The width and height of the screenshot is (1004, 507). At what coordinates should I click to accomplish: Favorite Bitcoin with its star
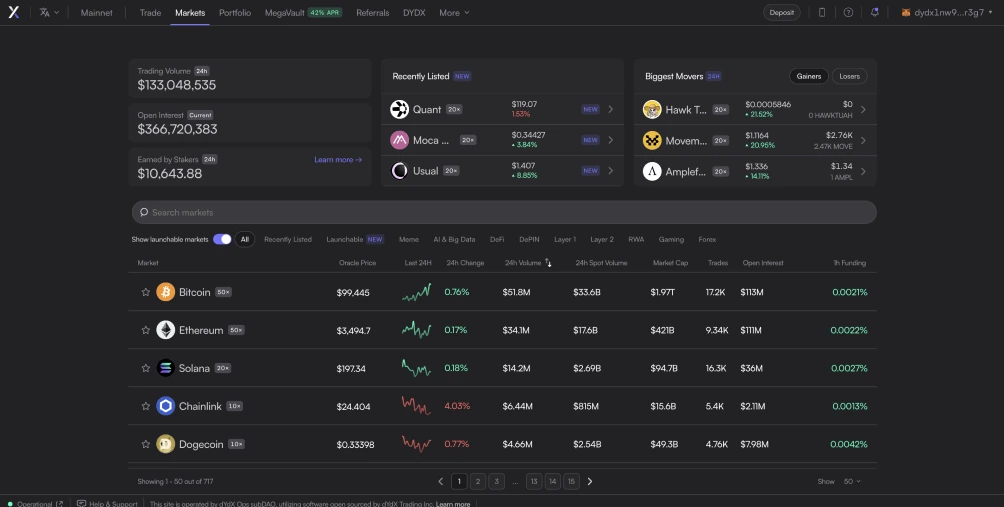145,292
